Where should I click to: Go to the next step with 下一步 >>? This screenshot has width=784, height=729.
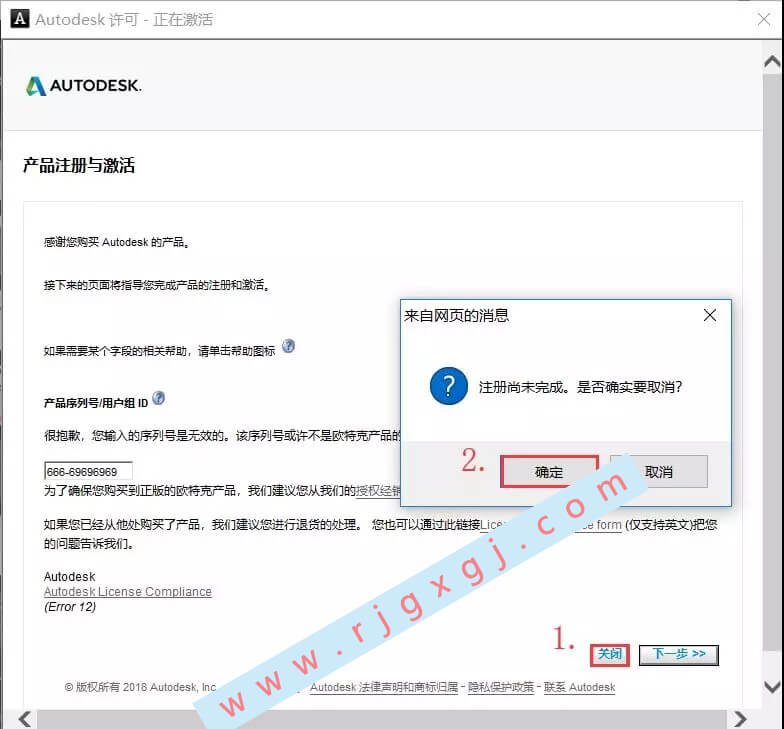pyautogui.click(x=678, y=654)
